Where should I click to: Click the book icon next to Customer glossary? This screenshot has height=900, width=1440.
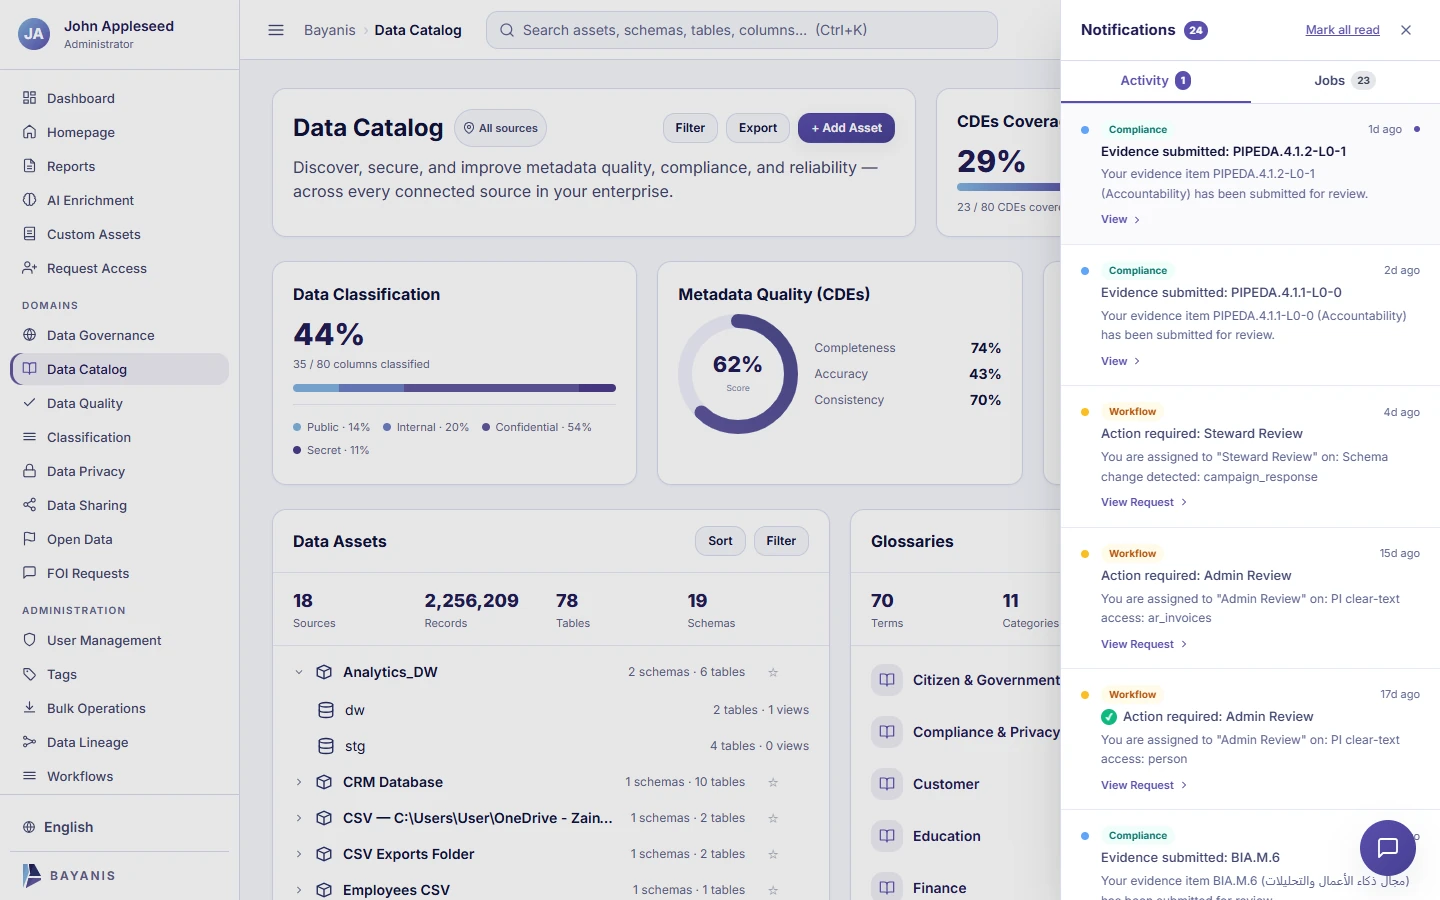click(887, 784)
